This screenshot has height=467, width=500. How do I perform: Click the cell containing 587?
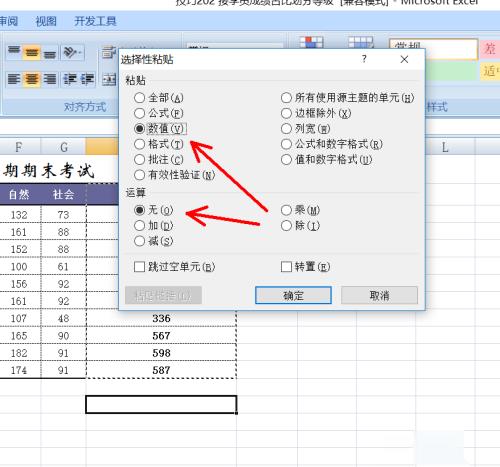161,370
